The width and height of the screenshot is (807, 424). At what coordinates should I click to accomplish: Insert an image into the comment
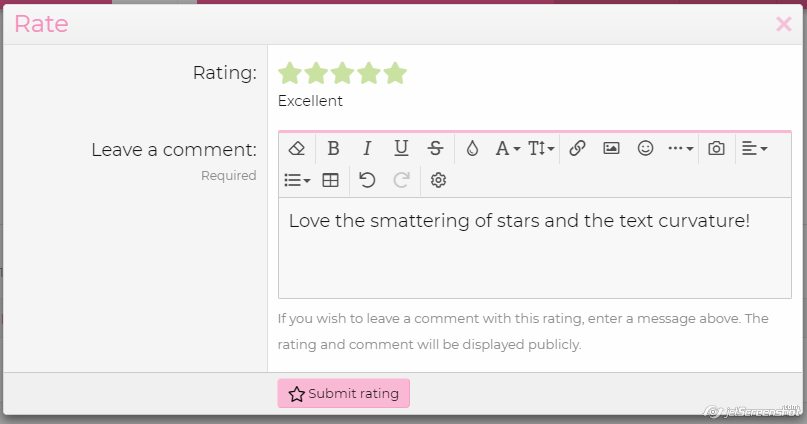tap(611, 148)
